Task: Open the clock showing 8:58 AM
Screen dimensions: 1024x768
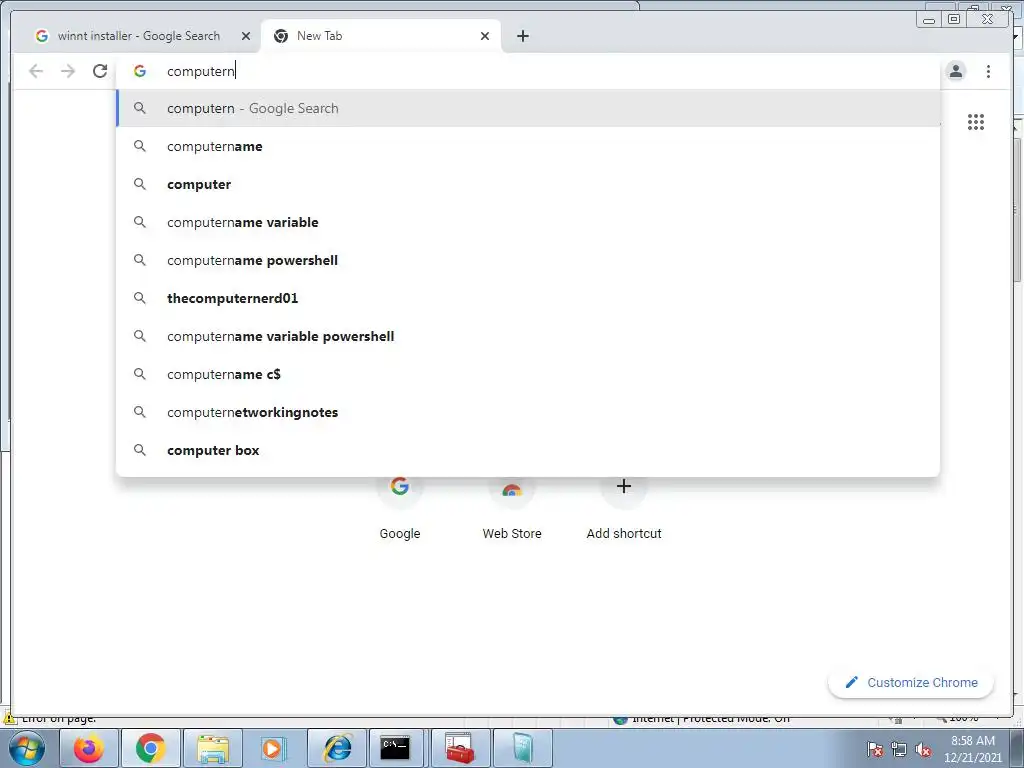Action: click(972, 749)
